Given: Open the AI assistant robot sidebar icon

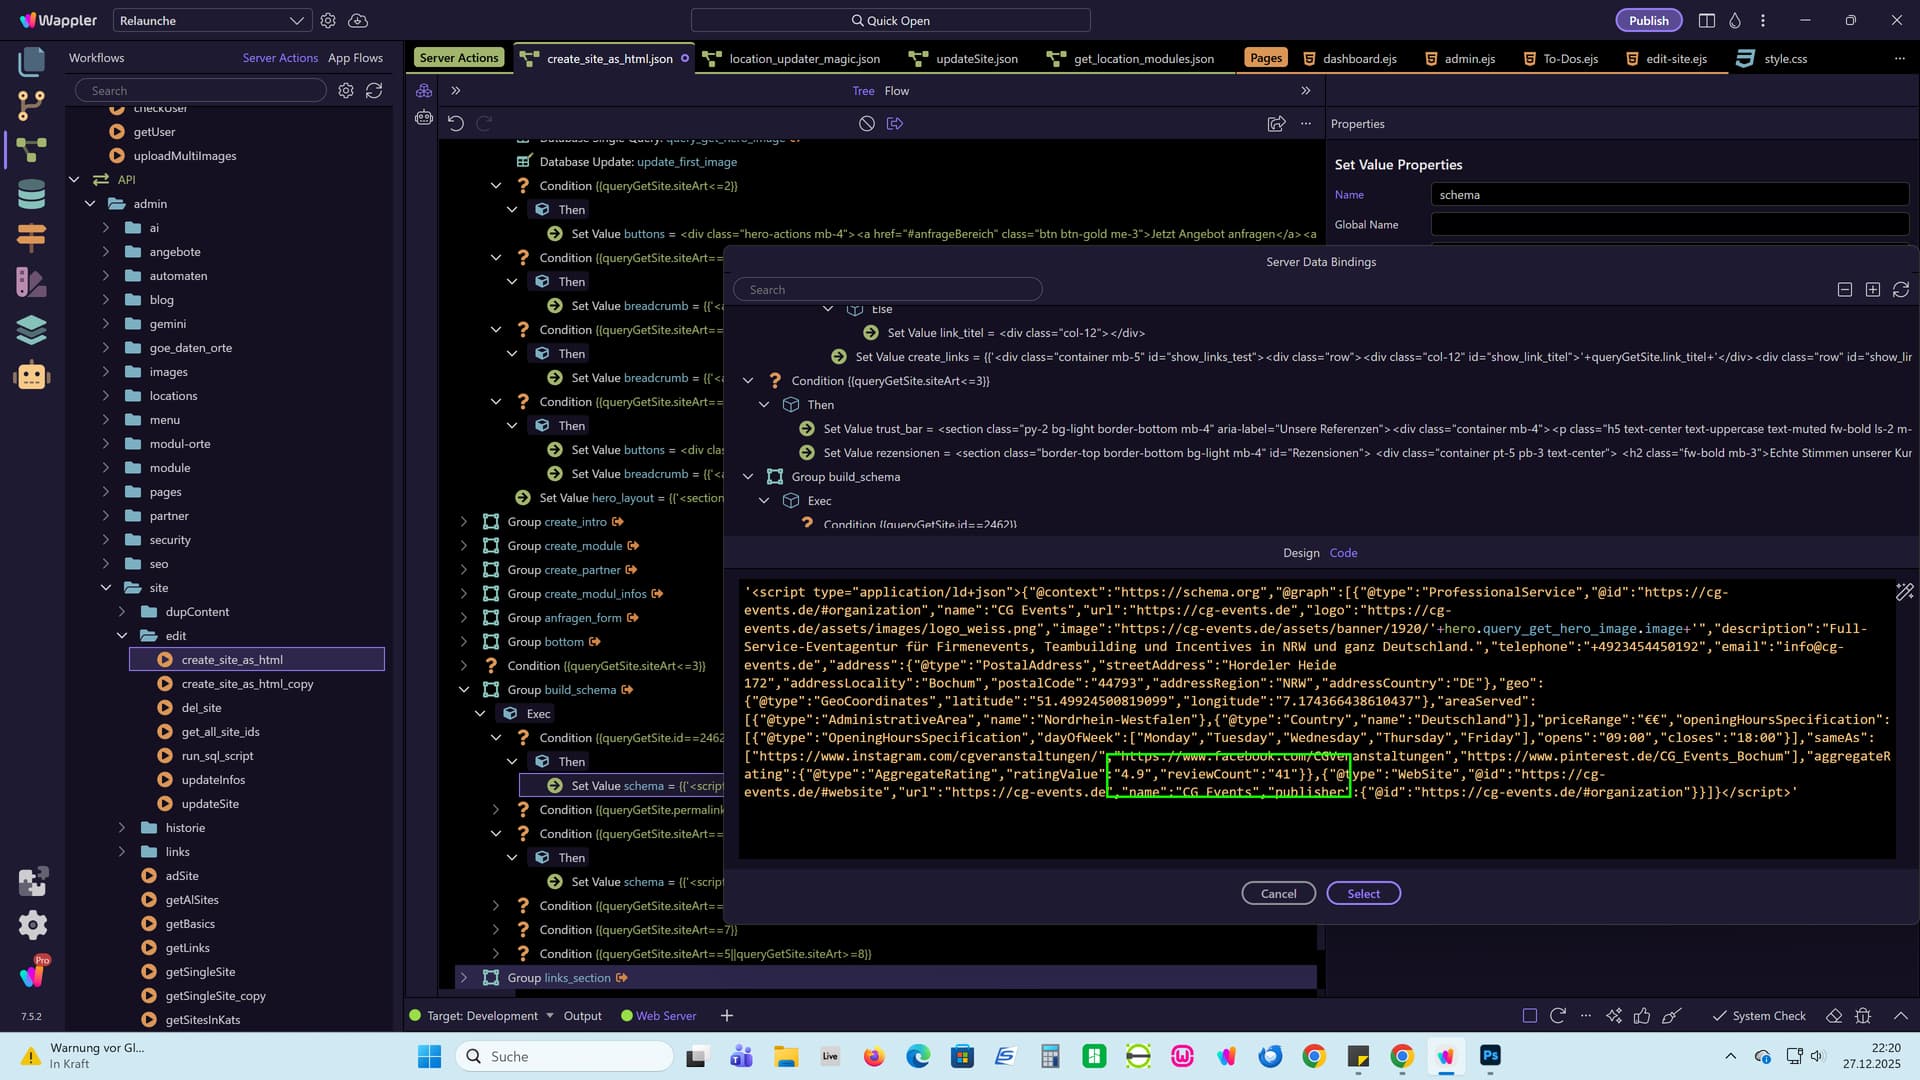Looking at the screenshot, I should pyautogui.click(x=31, y=375).
